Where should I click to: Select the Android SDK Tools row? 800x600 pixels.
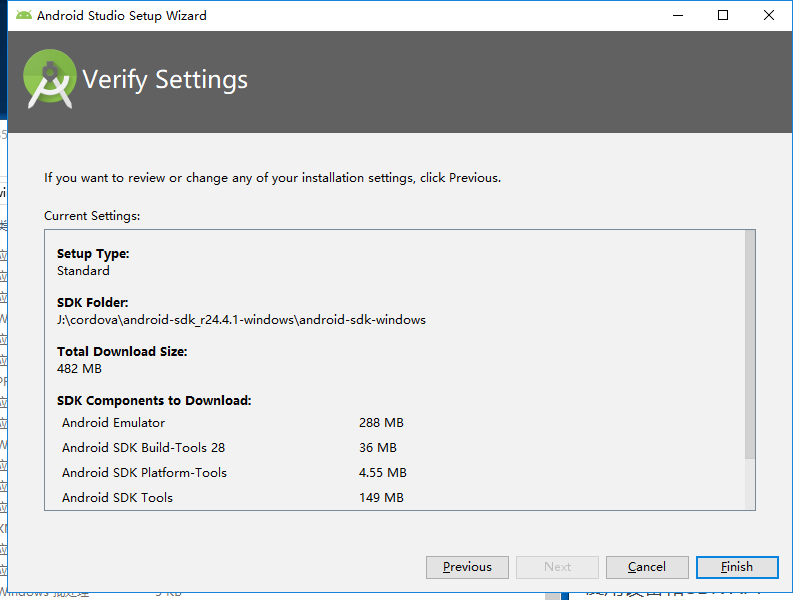233,498
